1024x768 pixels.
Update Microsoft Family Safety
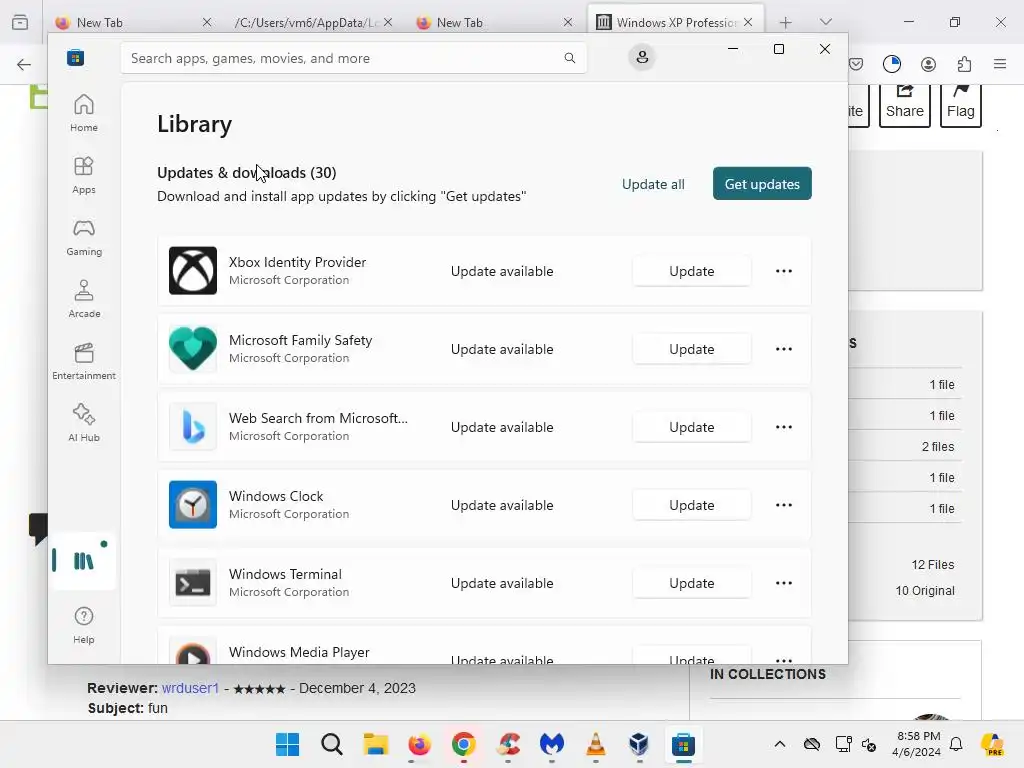pyautogui.click(x=692, y=349)
